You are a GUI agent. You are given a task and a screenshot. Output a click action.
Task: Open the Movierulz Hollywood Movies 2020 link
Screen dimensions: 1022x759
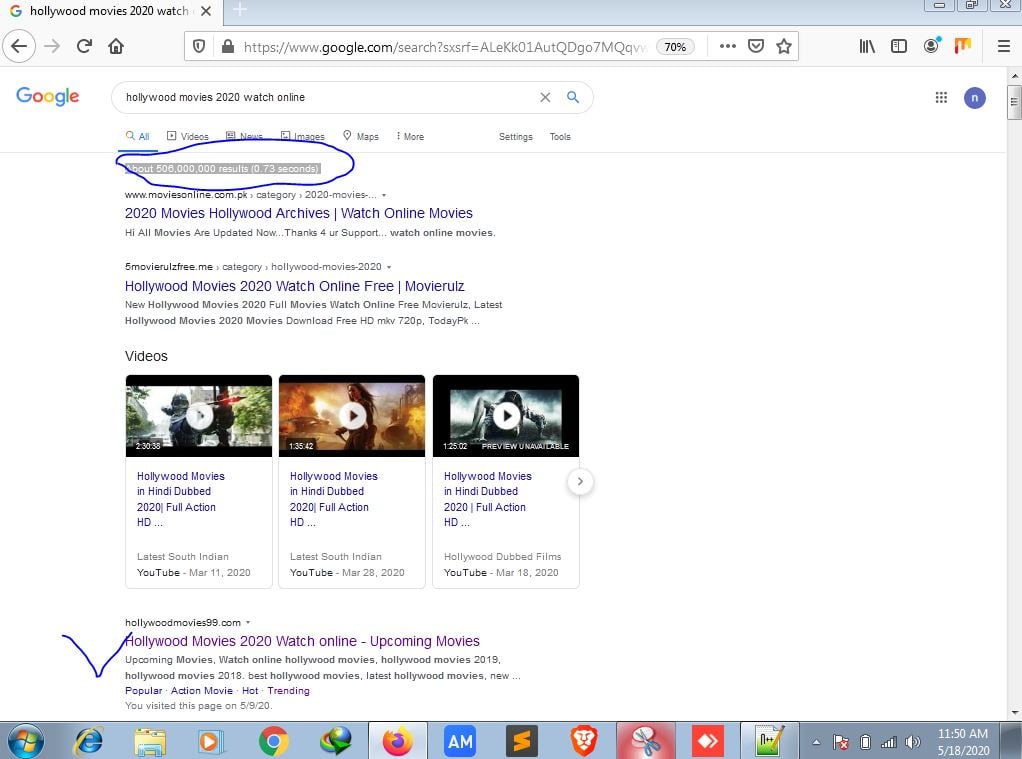point(293,286)
